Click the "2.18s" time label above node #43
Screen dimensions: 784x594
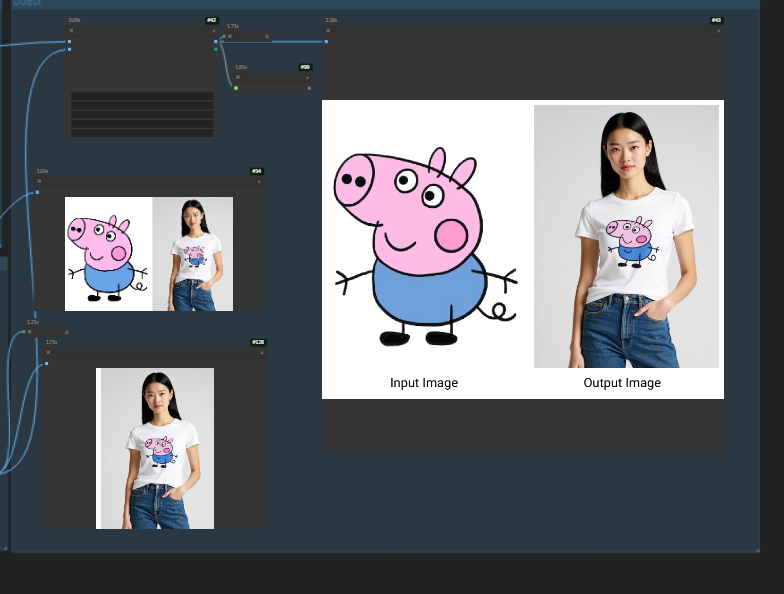(x=331, y=20)
